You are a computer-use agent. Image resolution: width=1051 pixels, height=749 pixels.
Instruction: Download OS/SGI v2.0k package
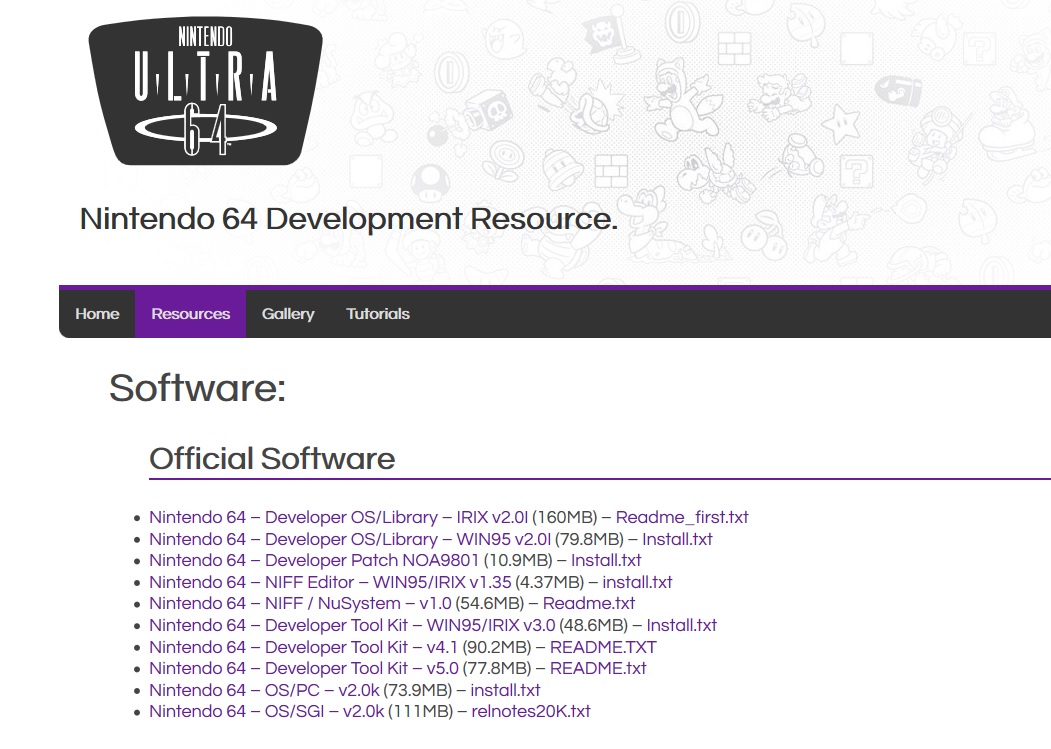266,711
